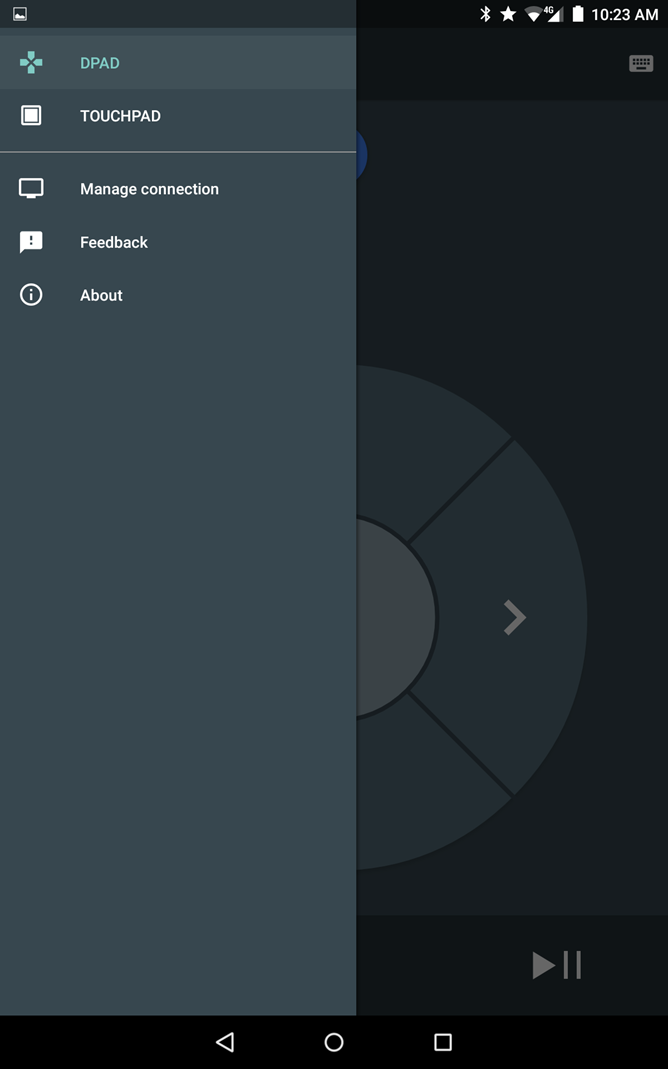The width and height of the screenshot is (668, 1069).
Task: Click the feedback speech bubble icon
Action: coord(31,242)
